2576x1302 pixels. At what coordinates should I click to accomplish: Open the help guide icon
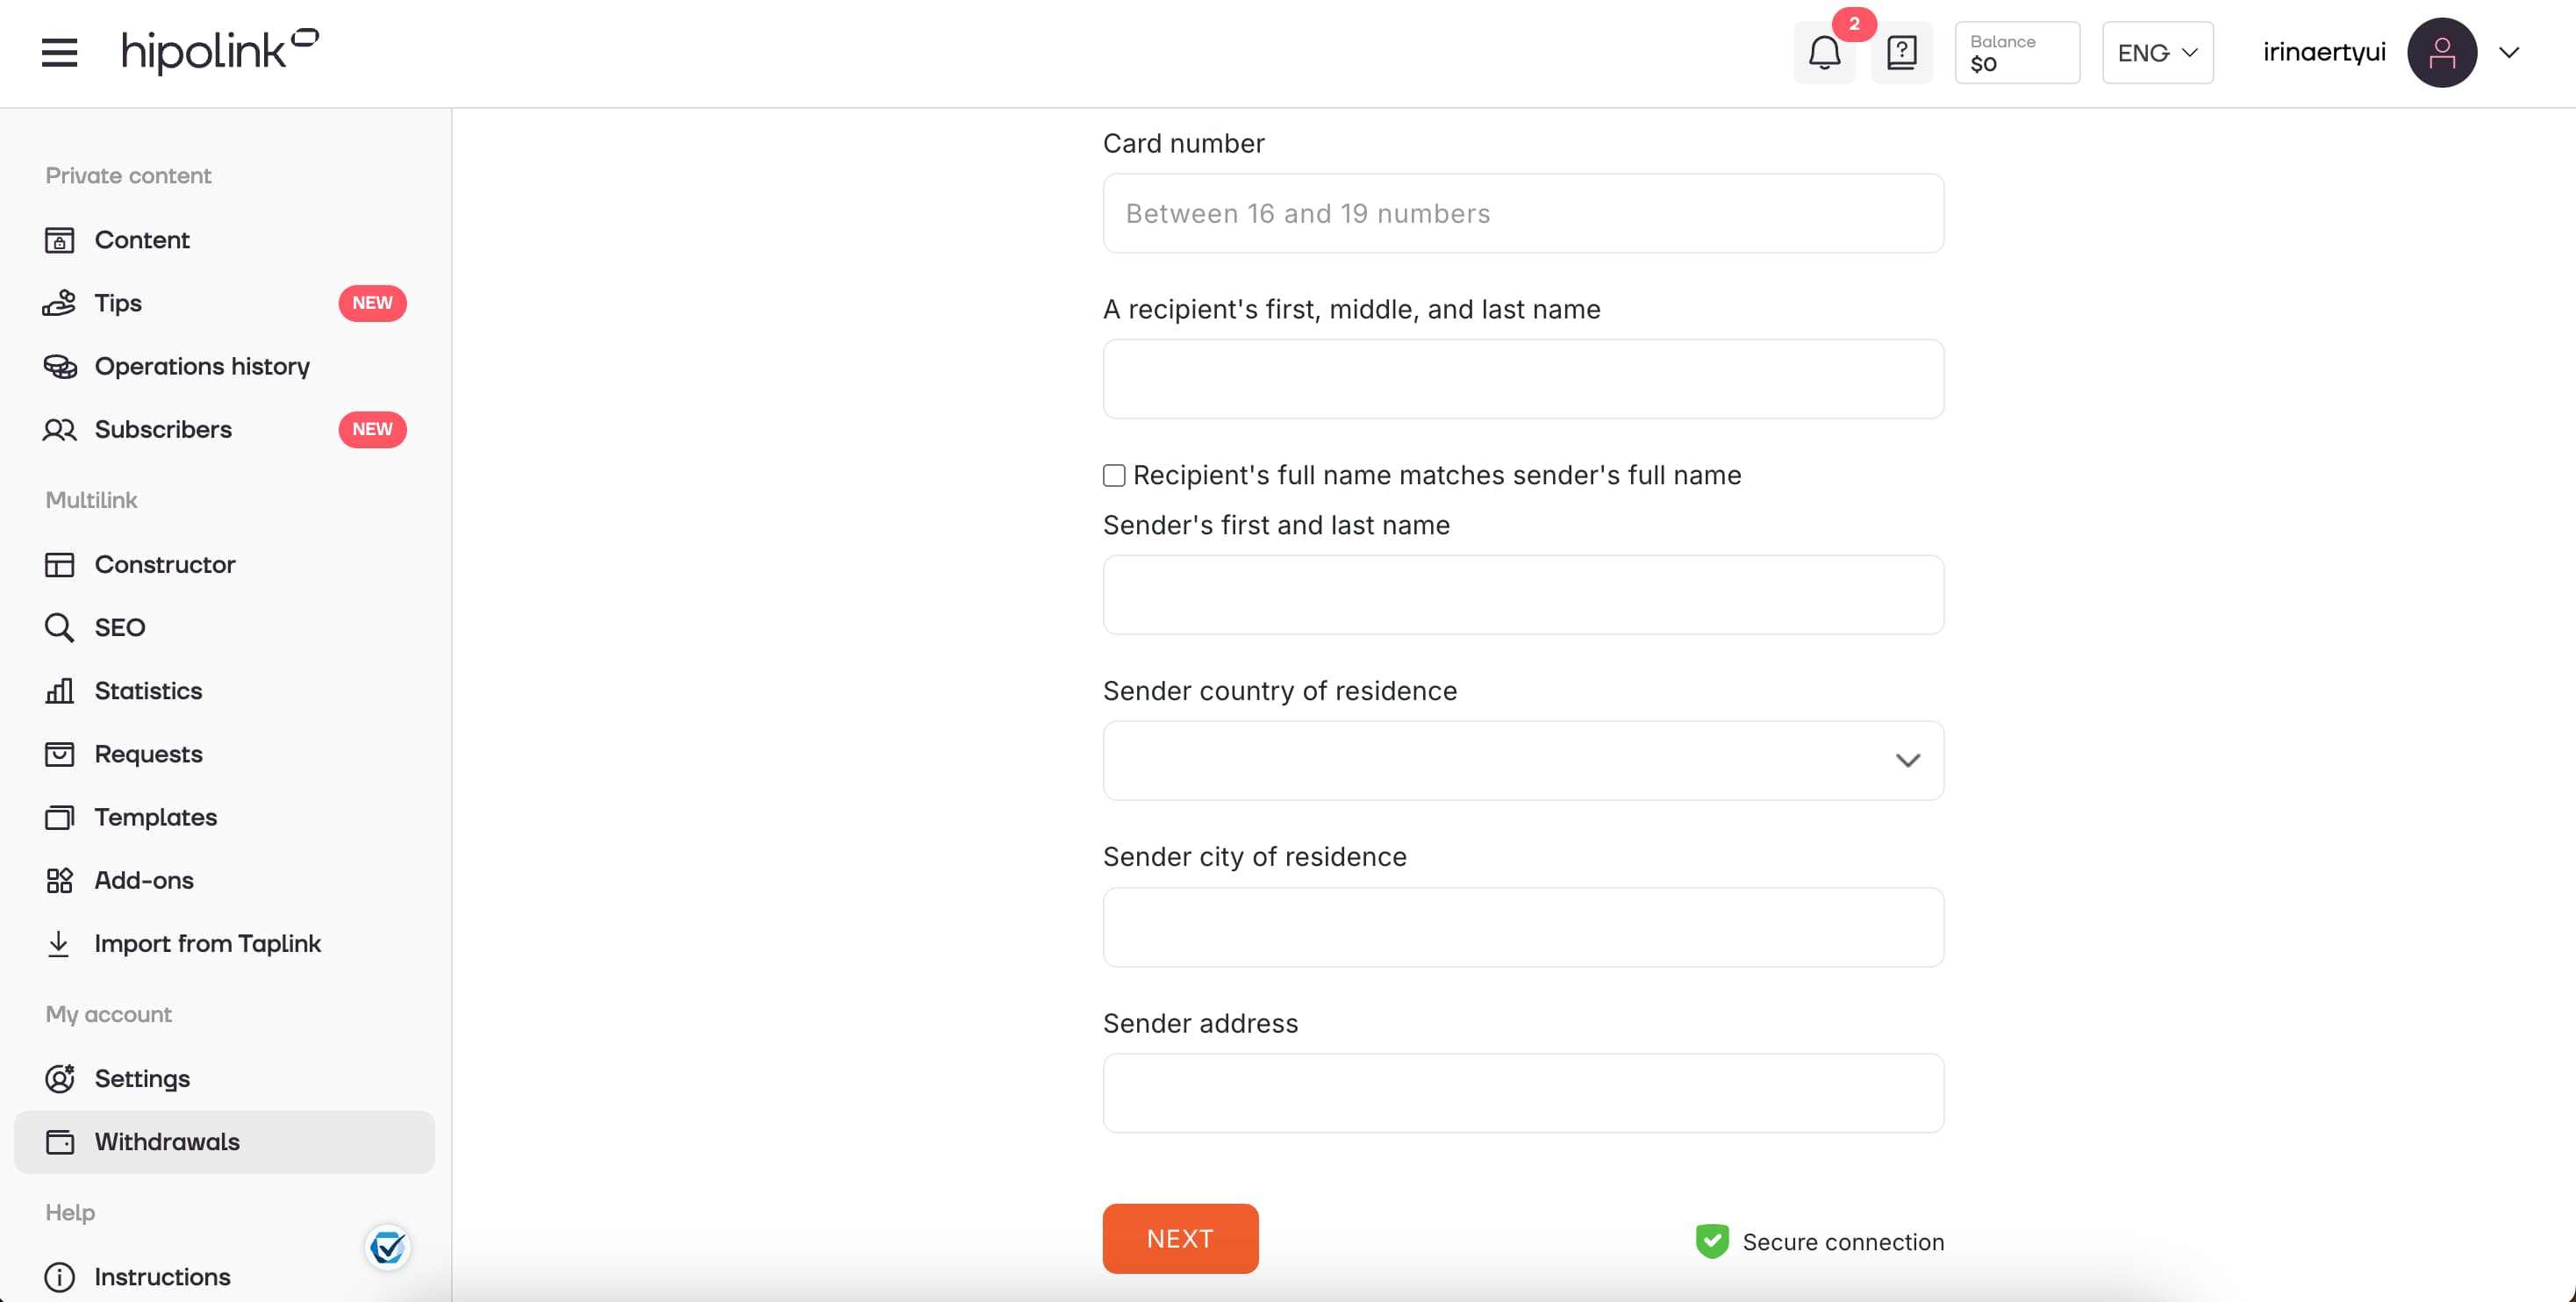1901,52
